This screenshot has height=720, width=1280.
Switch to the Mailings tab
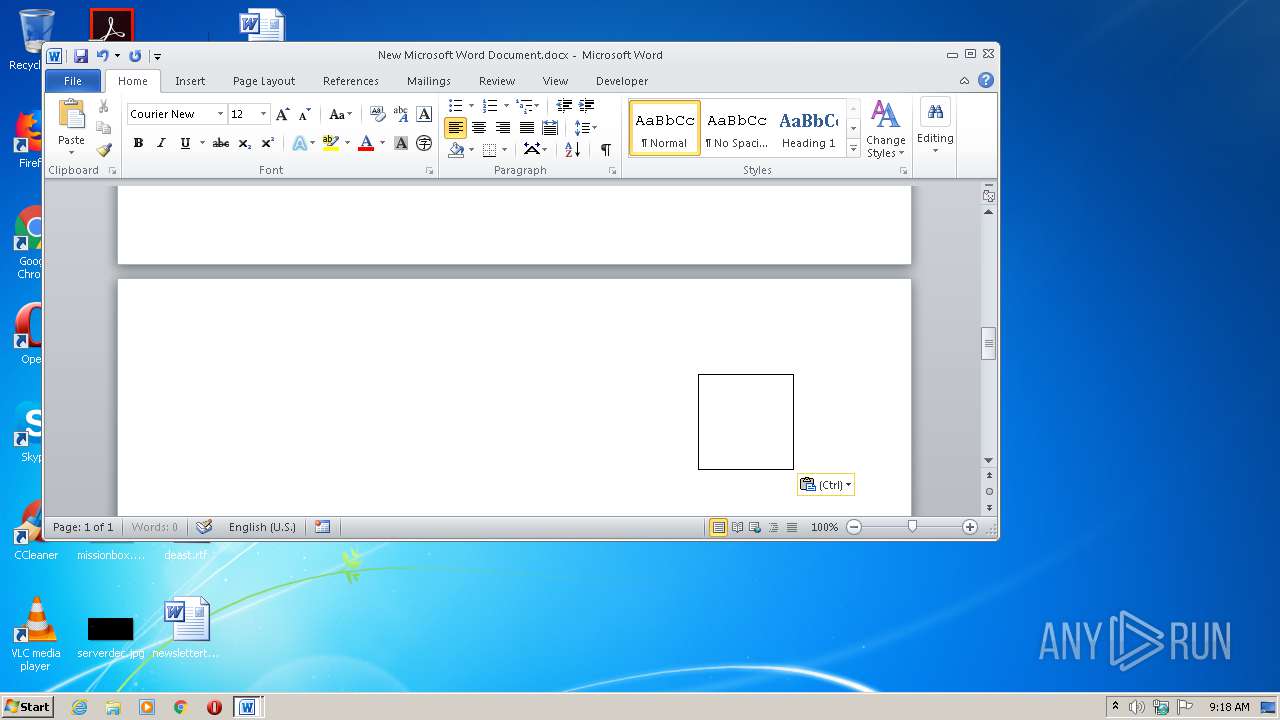(429, 81)
